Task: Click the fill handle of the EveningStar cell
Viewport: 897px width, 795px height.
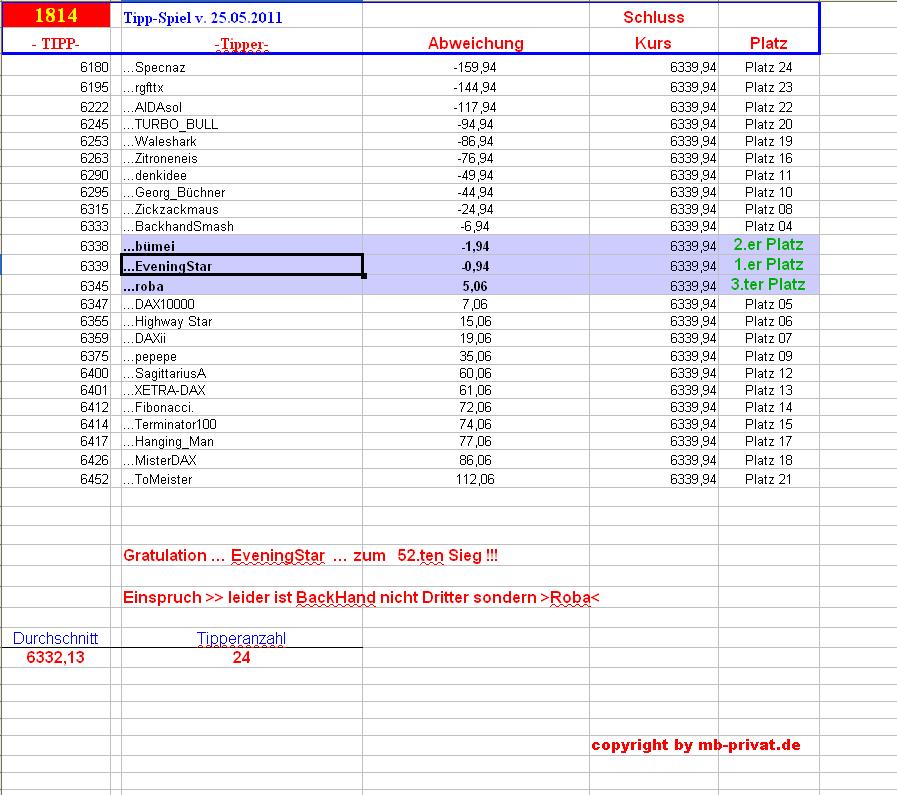Action: point(364,276)
